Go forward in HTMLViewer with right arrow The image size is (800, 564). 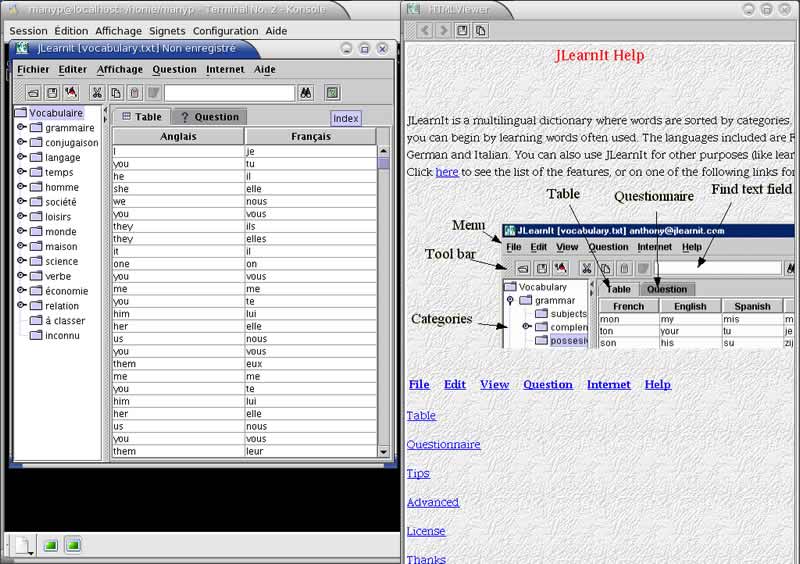point(443,31)
